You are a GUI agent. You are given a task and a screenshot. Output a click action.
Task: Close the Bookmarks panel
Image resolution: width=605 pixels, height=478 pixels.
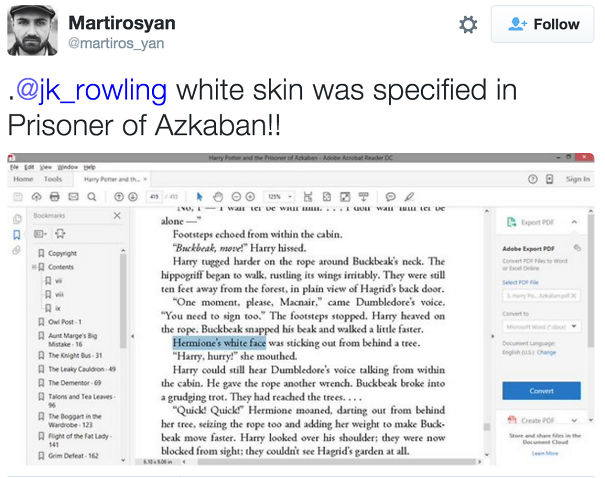(x=117, y=216)
